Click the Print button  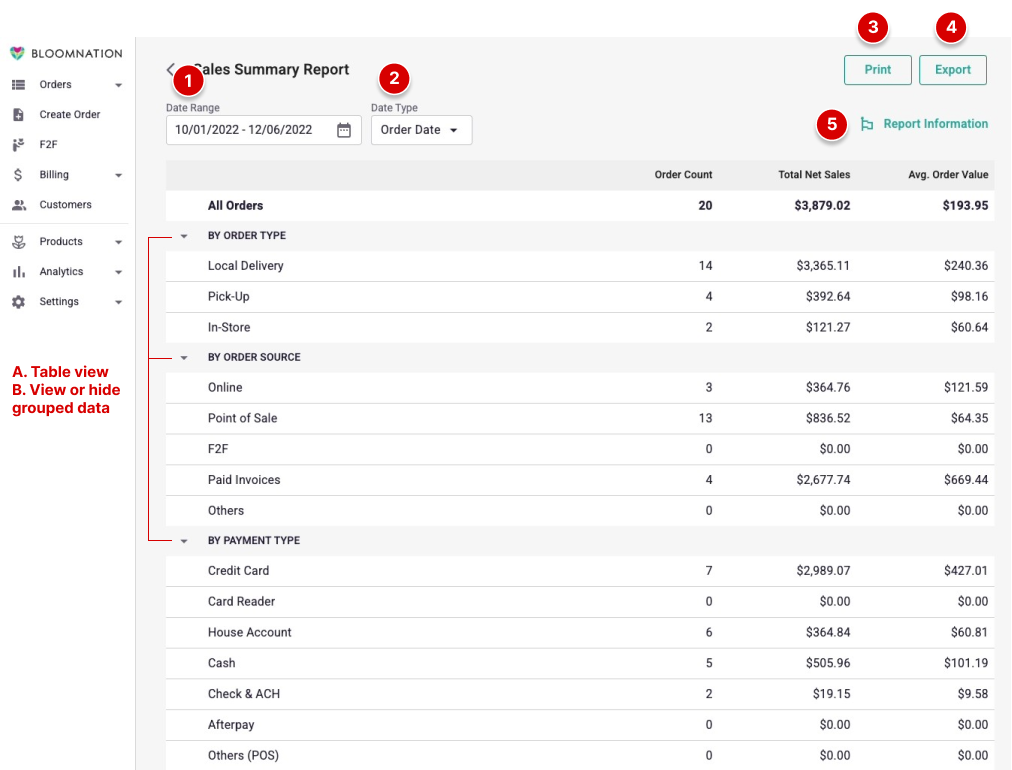pos(877,69)
